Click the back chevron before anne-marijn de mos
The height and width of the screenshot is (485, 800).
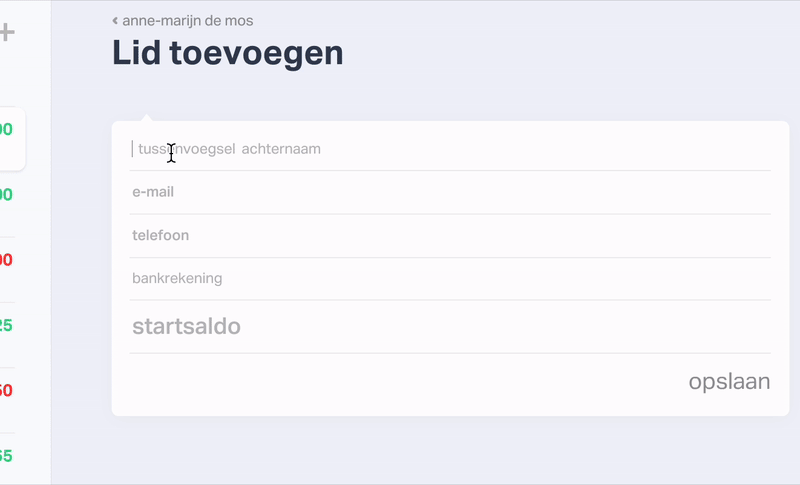tap(115, 20)
